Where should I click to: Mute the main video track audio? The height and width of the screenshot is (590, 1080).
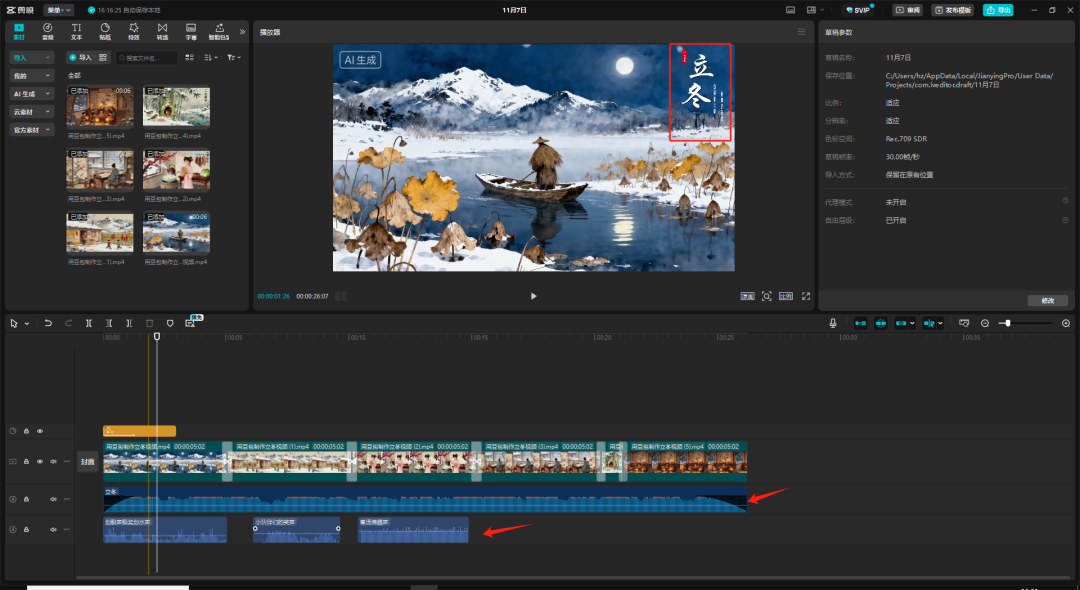coord(53,462)
